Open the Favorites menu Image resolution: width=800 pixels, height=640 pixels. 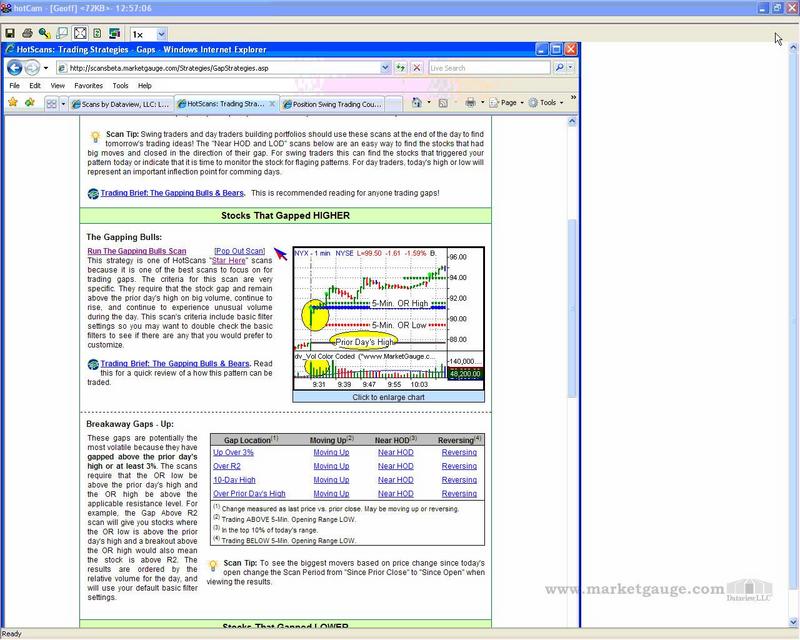coord(88,86)
